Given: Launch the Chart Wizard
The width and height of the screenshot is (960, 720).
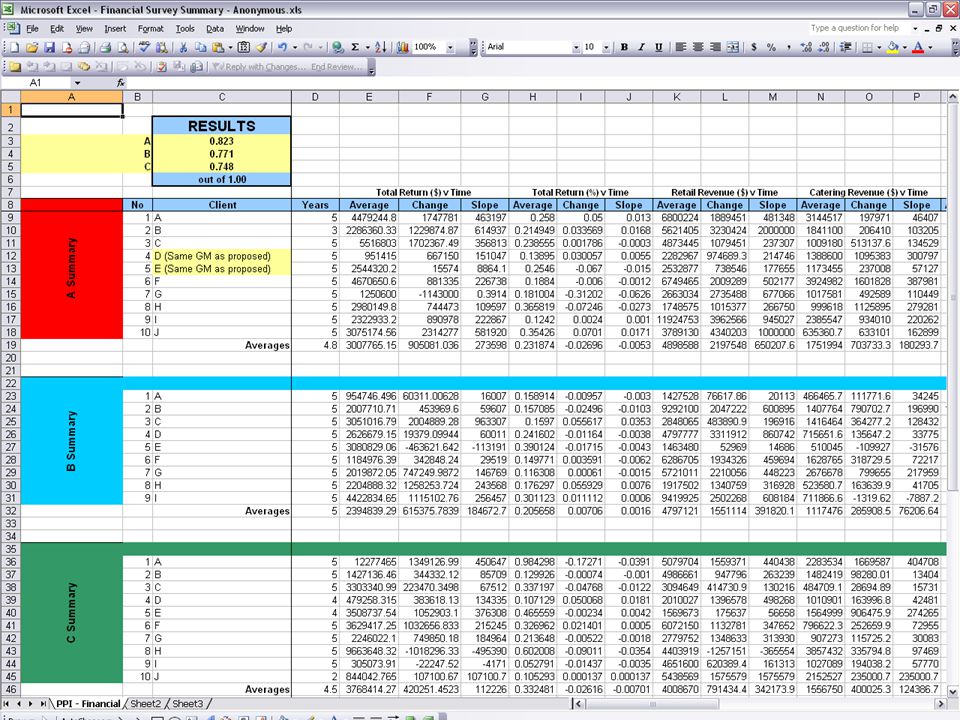Looking at the screenshot, I should click(x=403, y=47).
